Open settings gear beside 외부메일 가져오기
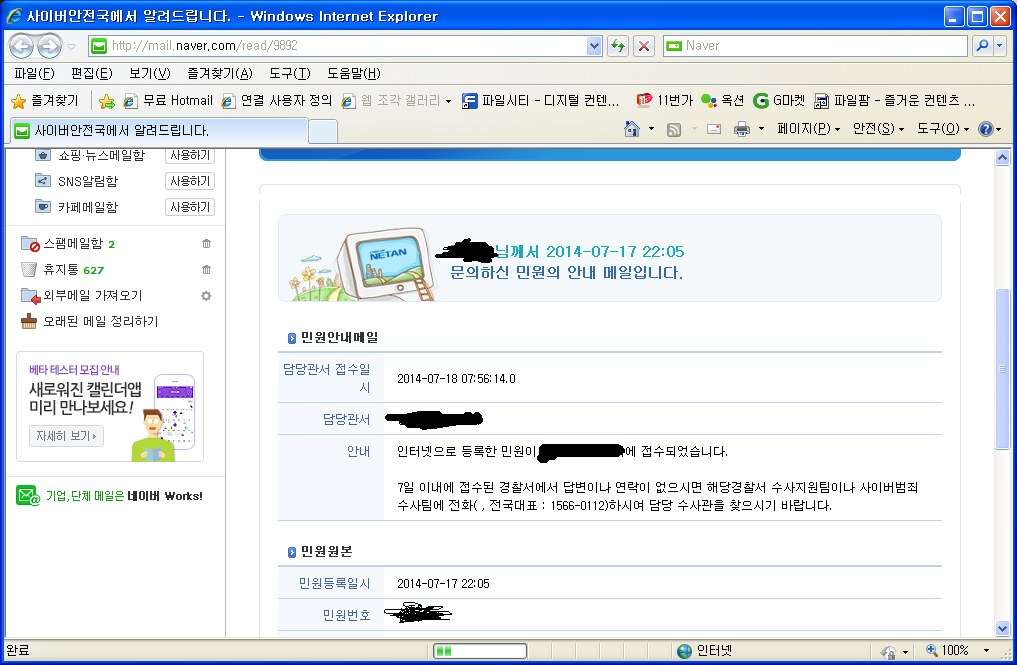This screenshot has width=1017, height=665. click(x=206, y=296)
